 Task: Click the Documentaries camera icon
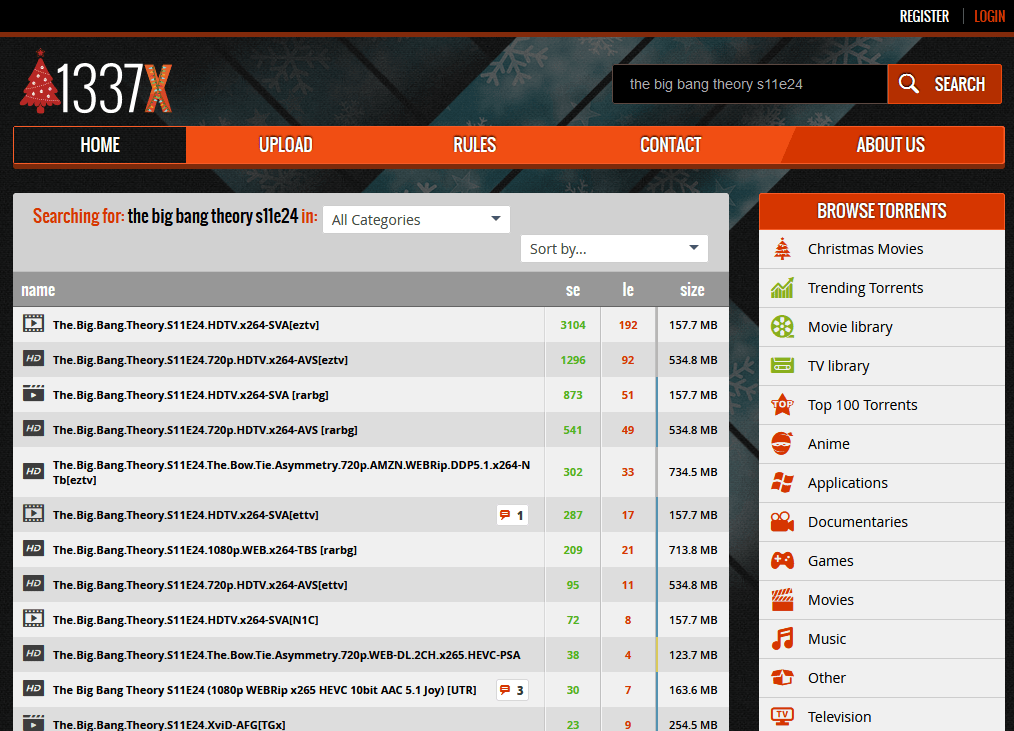click(782, 521)
